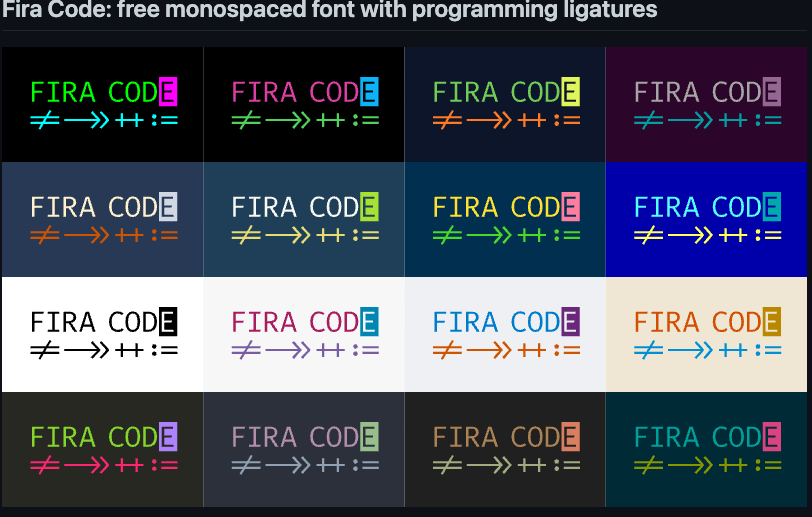Click gray FIRA CODE tile on dark purple

(x=706, y=104)
